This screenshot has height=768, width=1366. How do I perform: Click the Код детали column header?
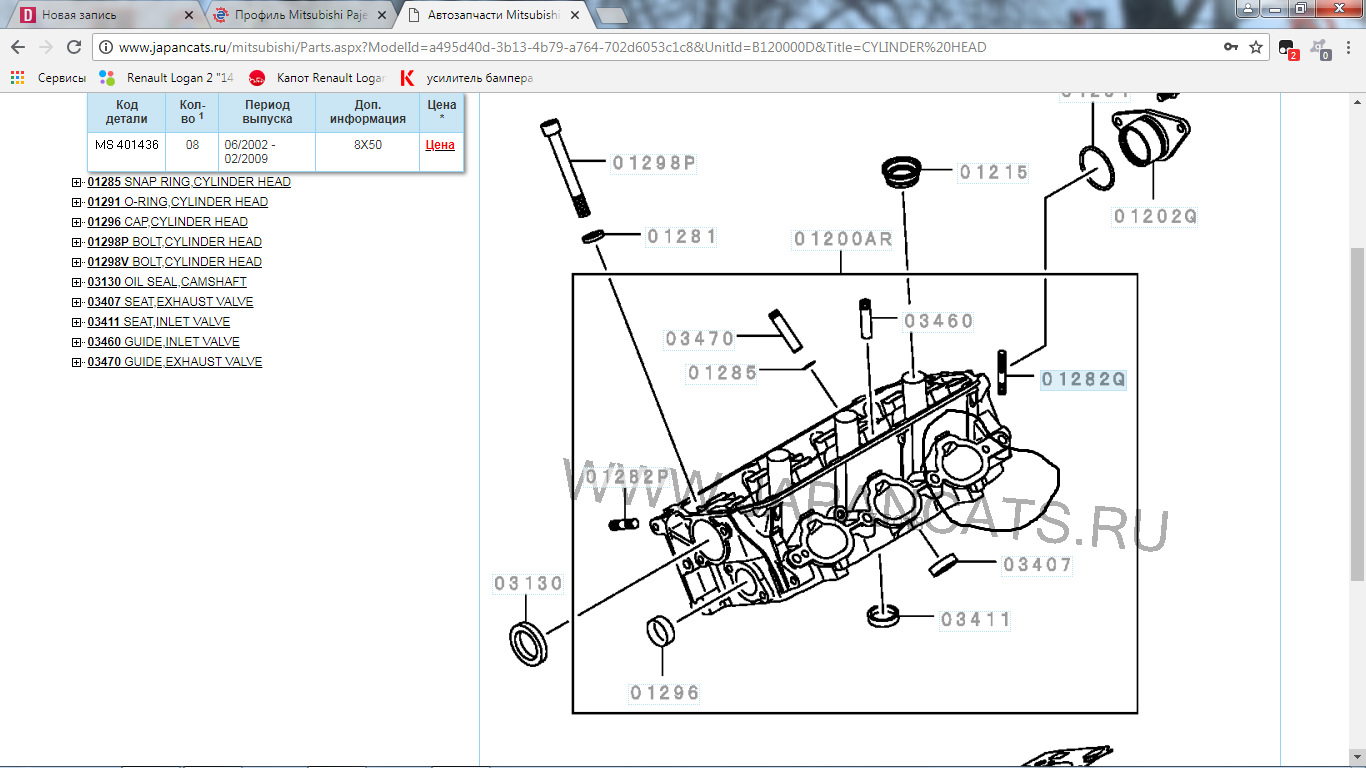(x=127, y=112)
